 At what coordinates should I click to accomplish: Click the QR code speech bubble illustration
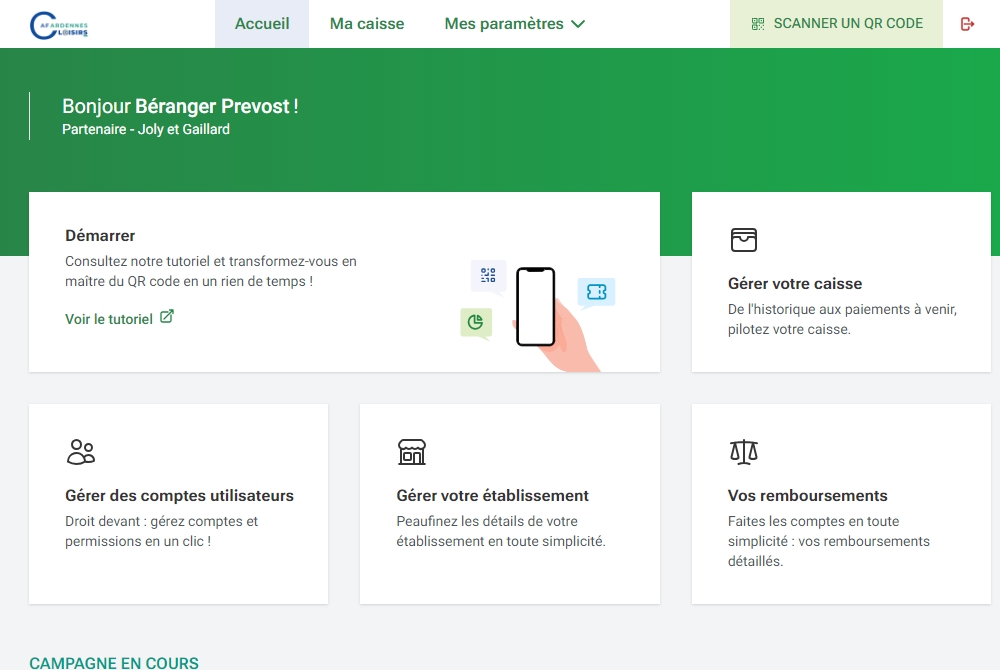coord(488,276)
